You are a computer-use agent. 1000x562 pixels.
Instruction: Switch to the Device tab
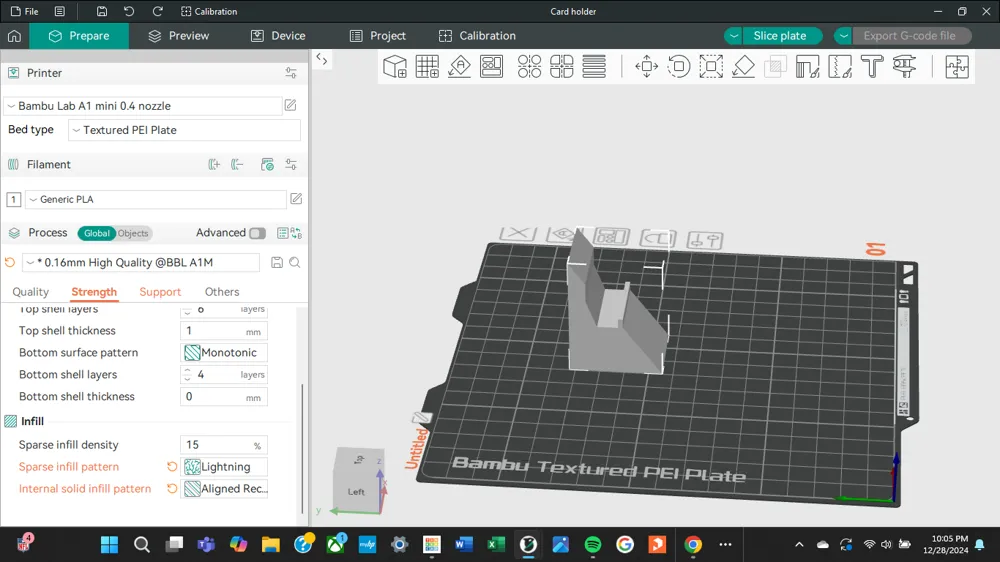click(x=278, y=36)
